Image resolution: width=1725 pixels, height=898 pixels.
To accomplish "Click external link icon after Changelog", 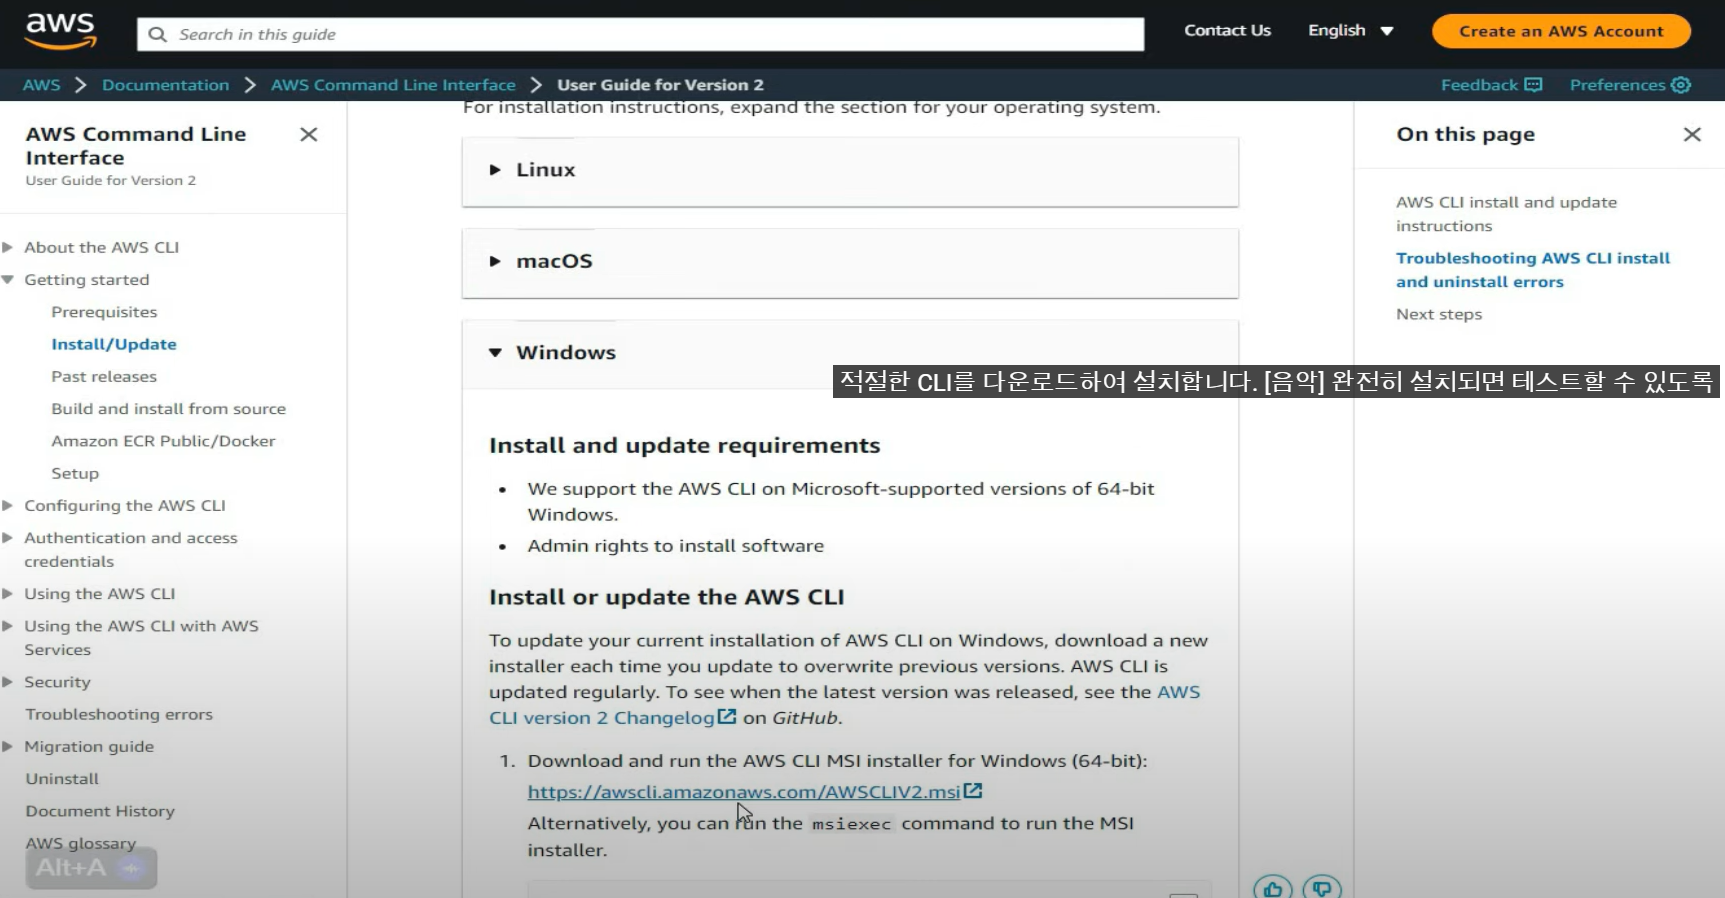I will point(727,717).
